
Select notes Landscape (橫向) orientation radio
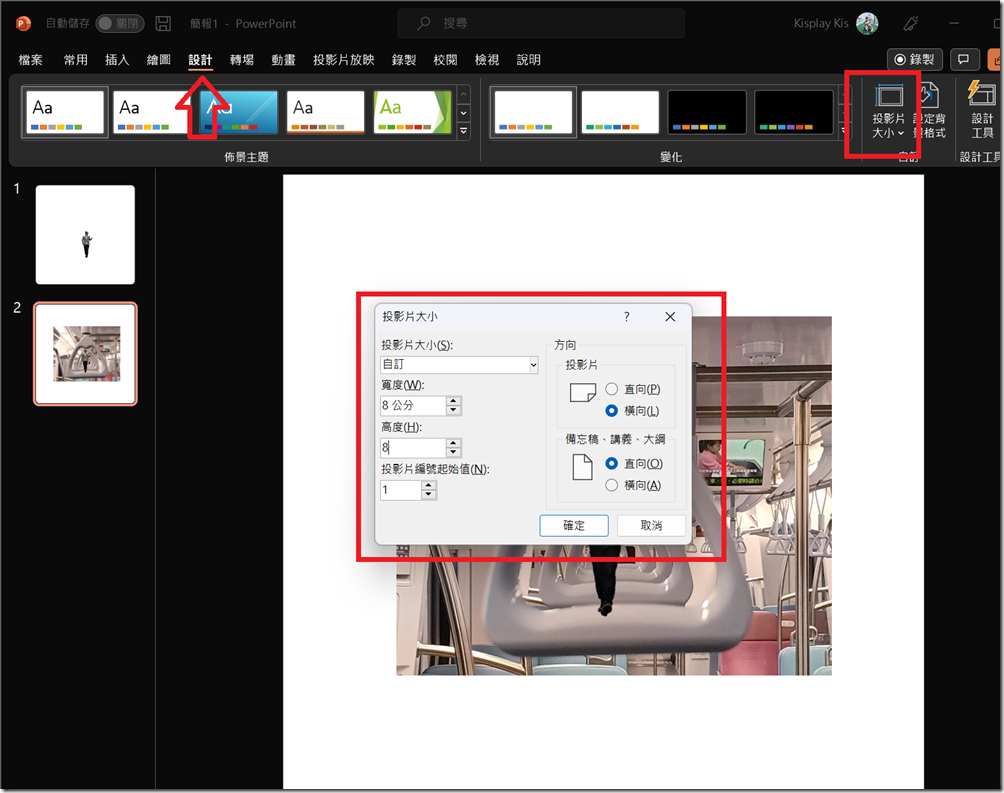[x=612, y=485]
